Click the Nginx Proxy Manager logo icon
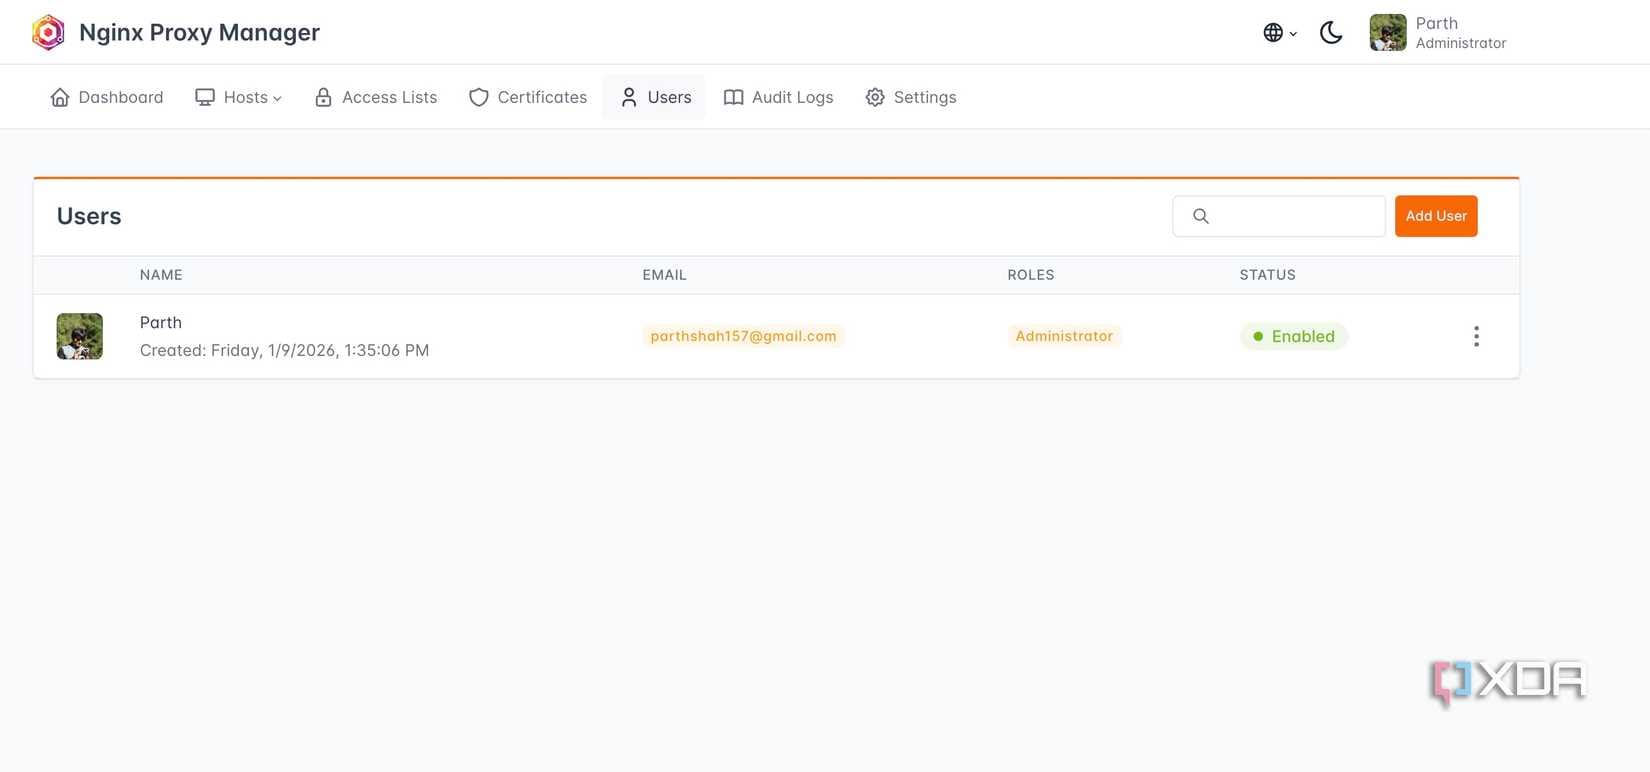The height and width of the screenshot is (772, 1650). click(48, 32)
